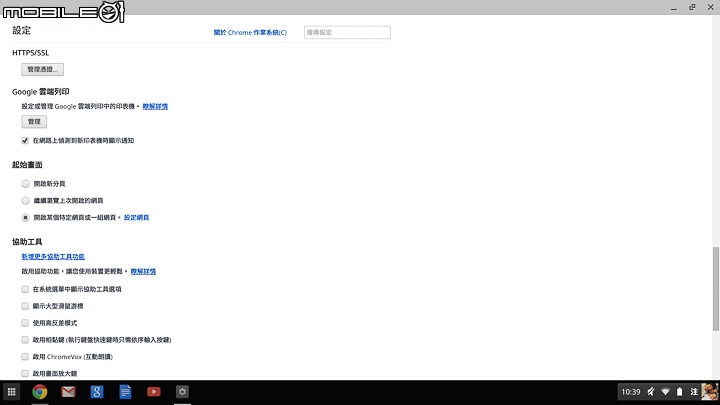The width and height of the screenshot is (720, 405).
Task: Click the clock showing 10:39
Action: (x=630, y=392)
